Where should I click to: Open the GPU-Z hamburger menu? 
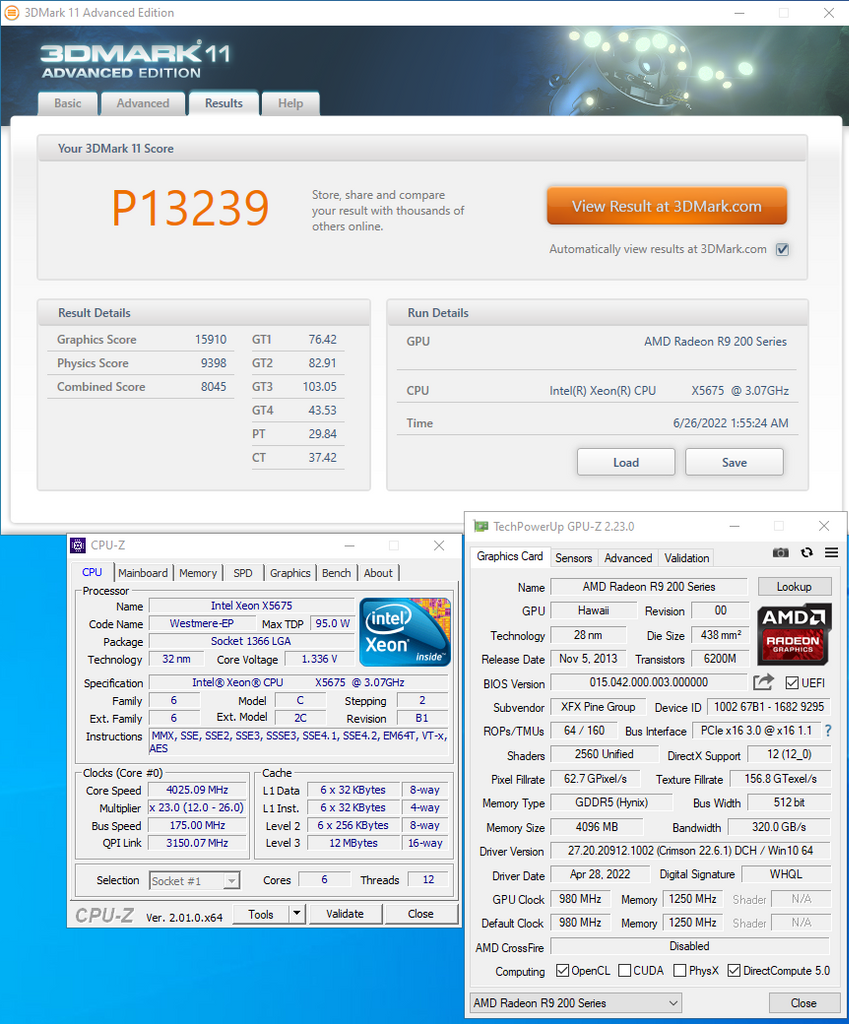tap(831, 553)
